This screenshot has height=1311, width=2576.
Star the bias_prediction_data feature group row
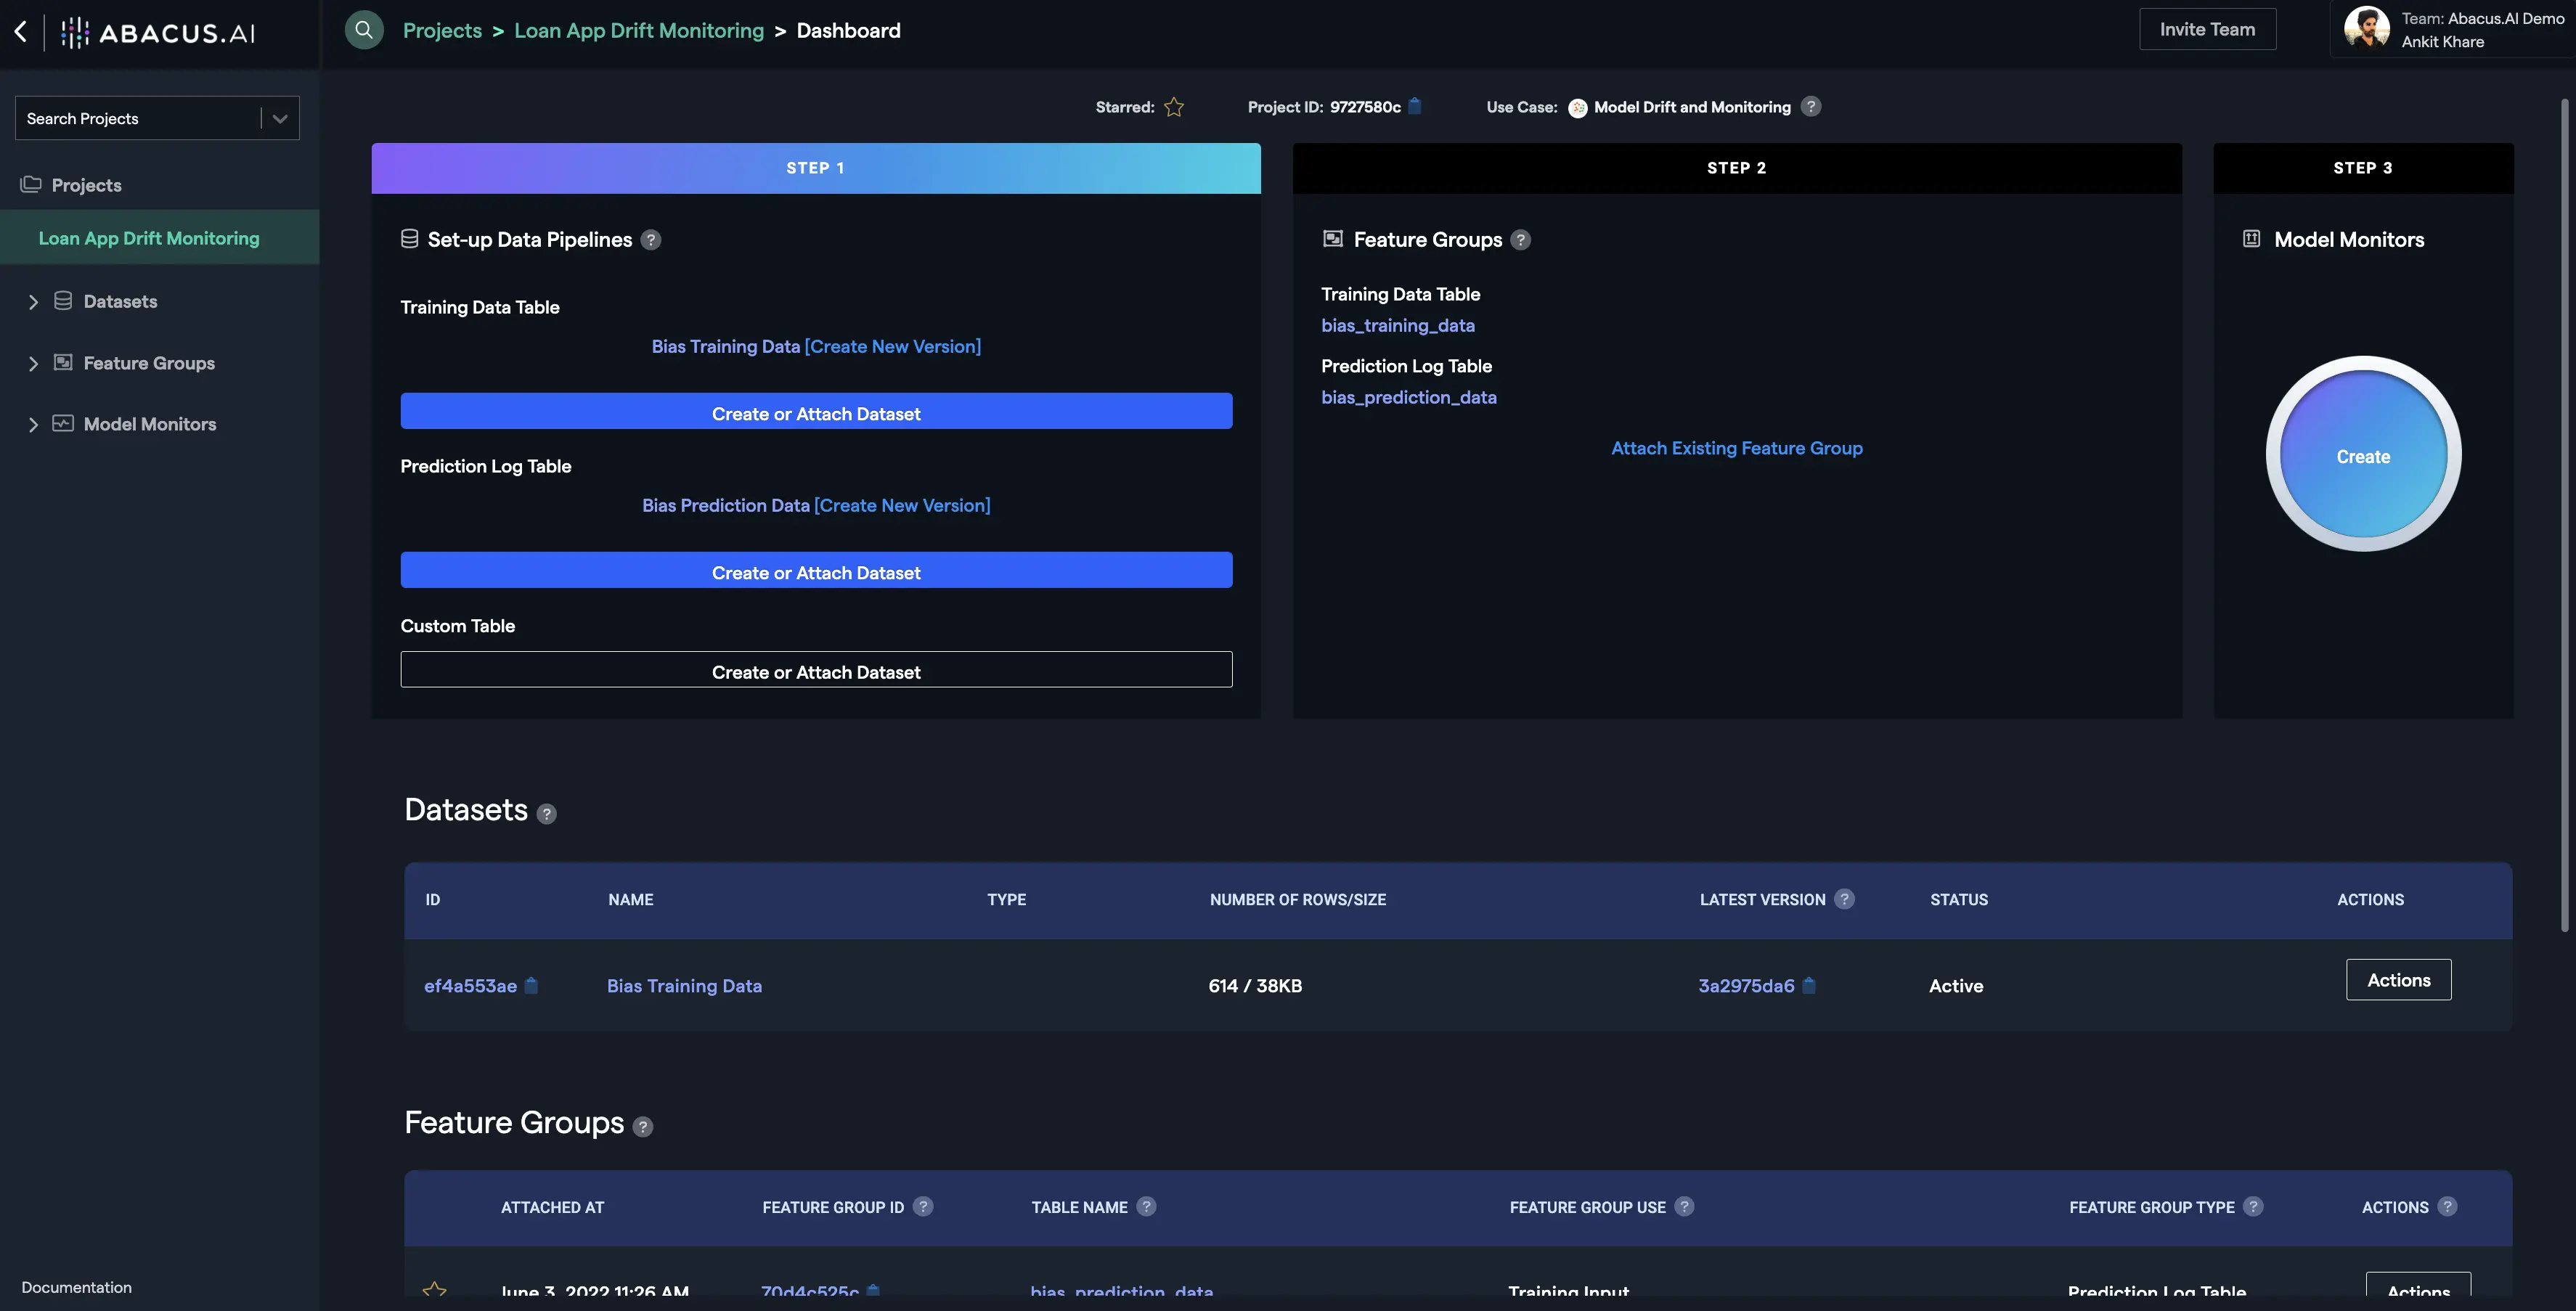(435, 1291)
